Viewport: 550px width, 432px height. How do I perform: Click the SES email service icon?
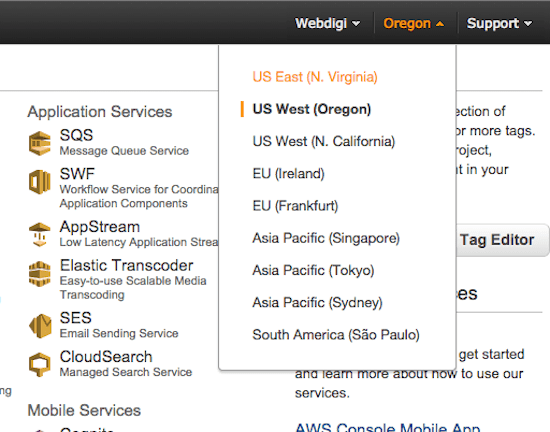pos(40,326)
